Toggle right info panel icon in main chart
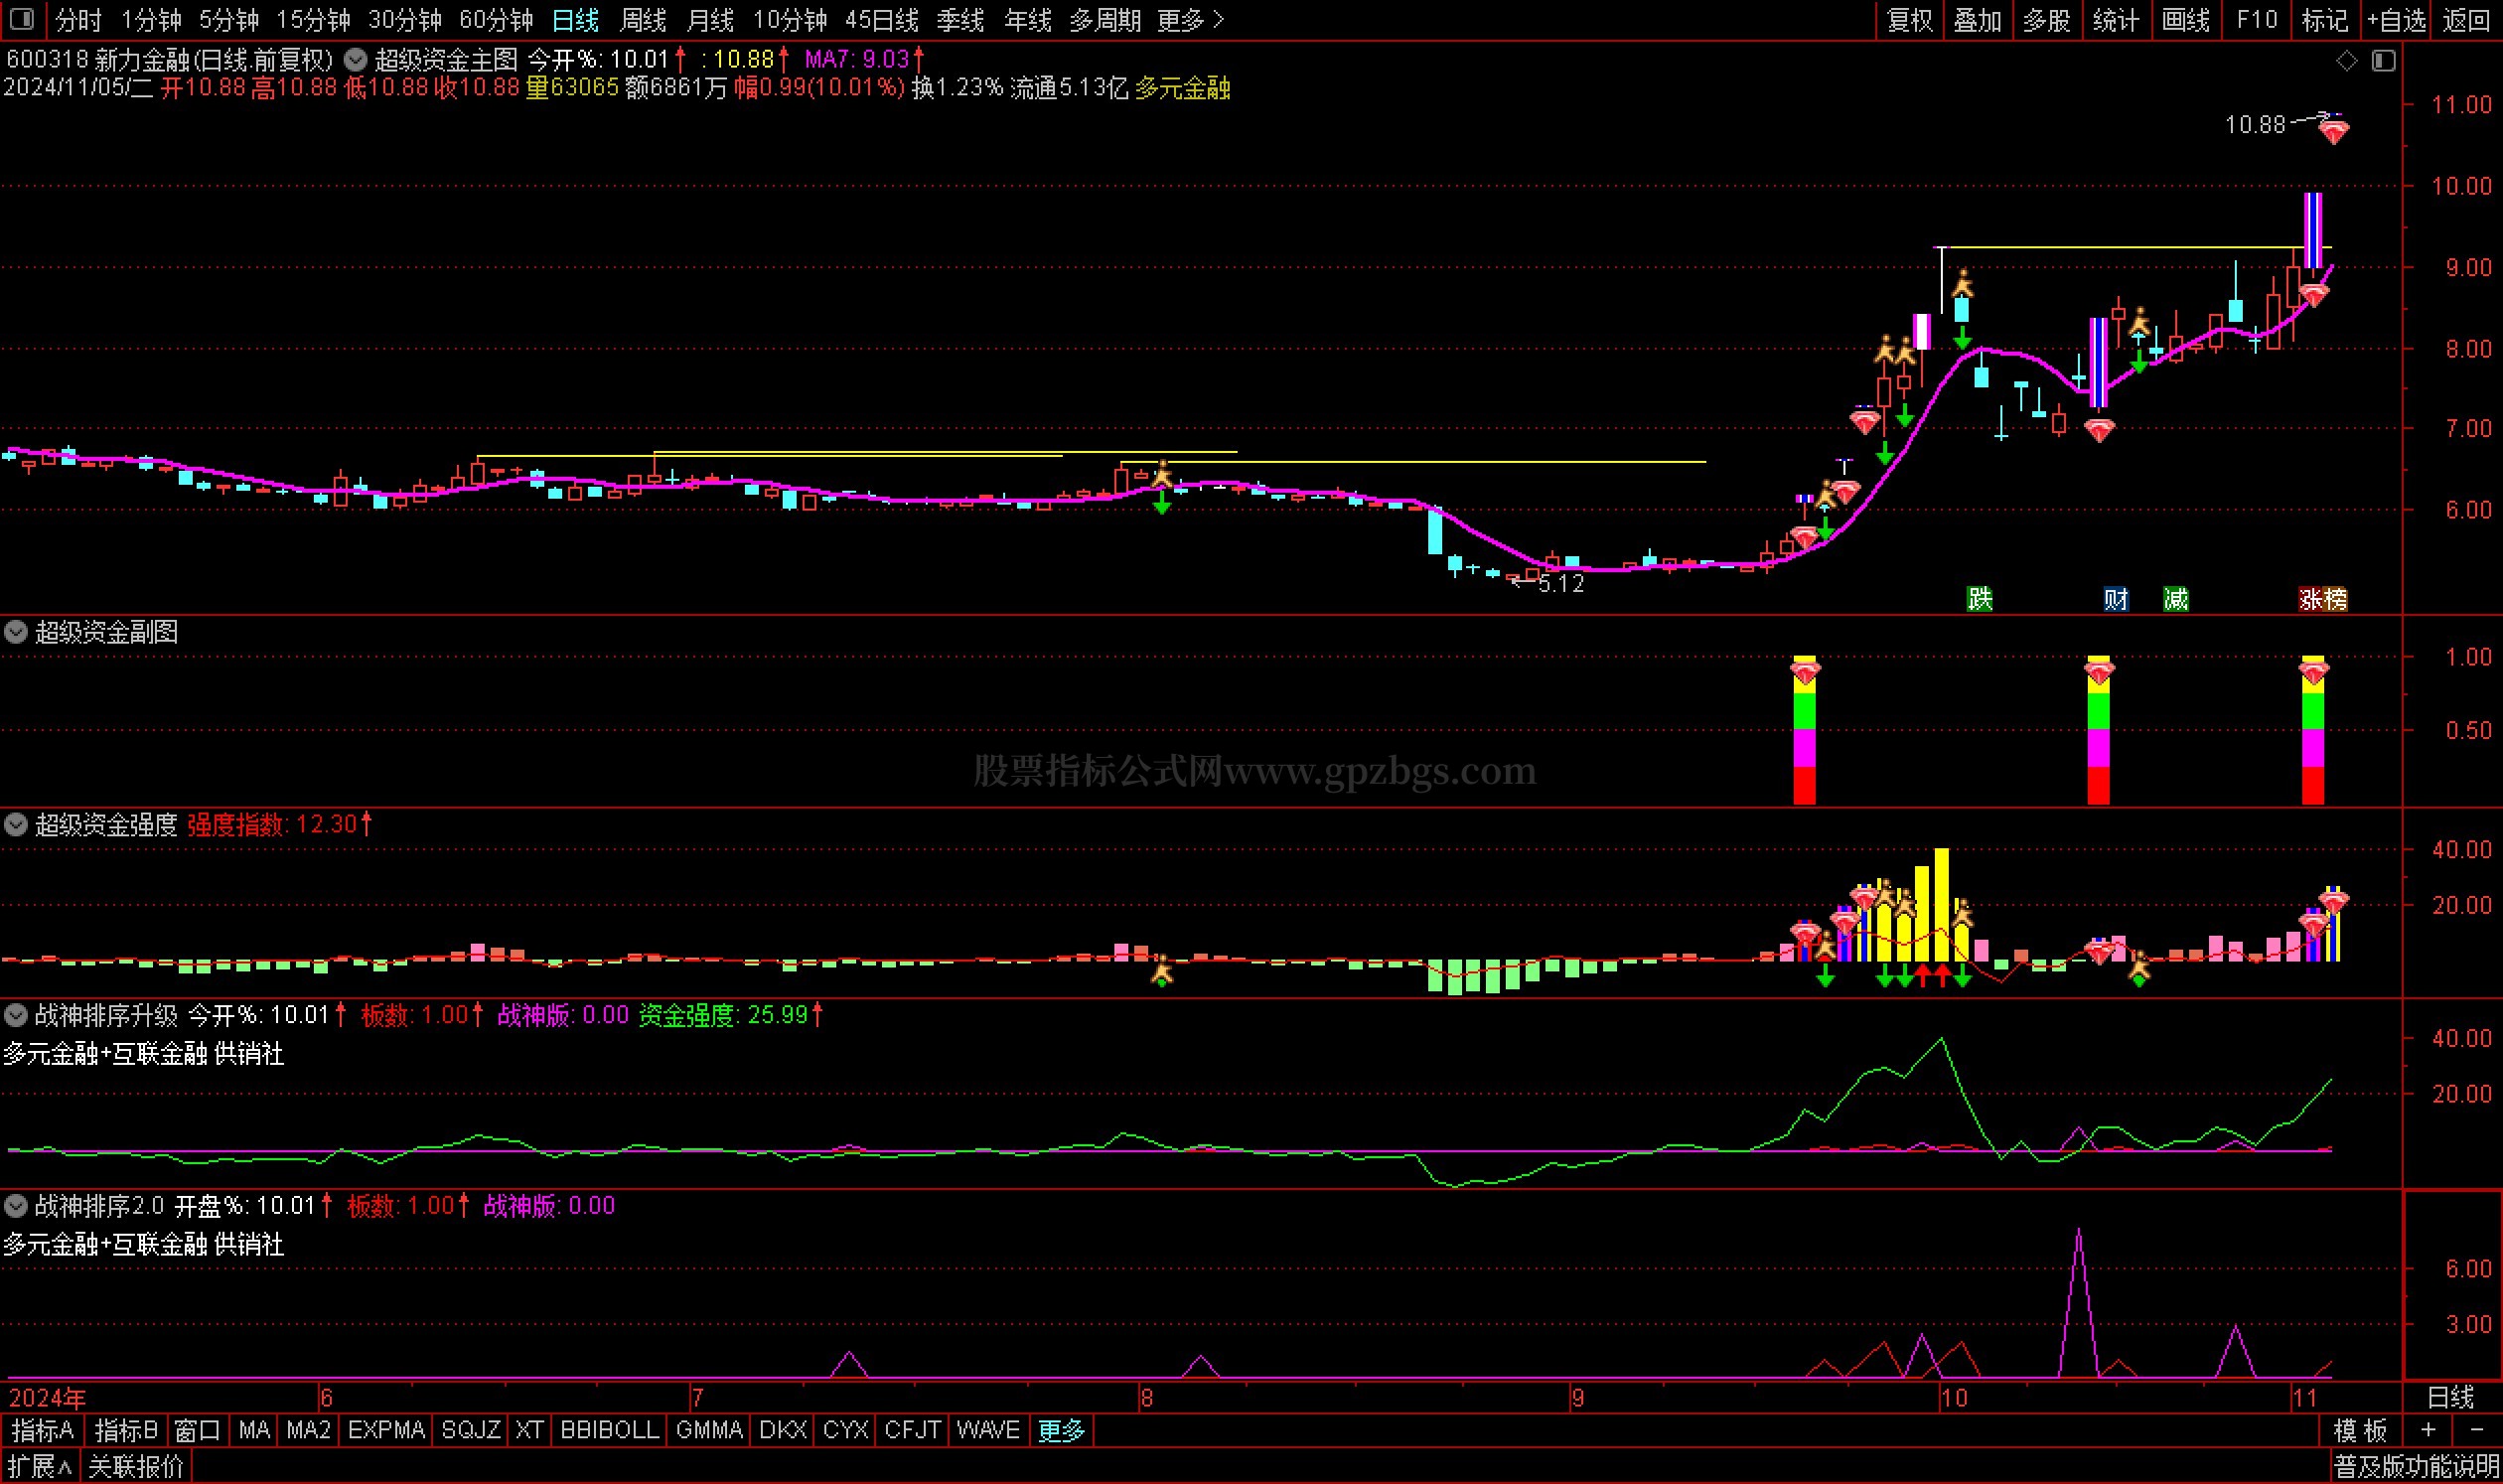Viewport: 2503px width, 1484px height. pos(2383,61)
